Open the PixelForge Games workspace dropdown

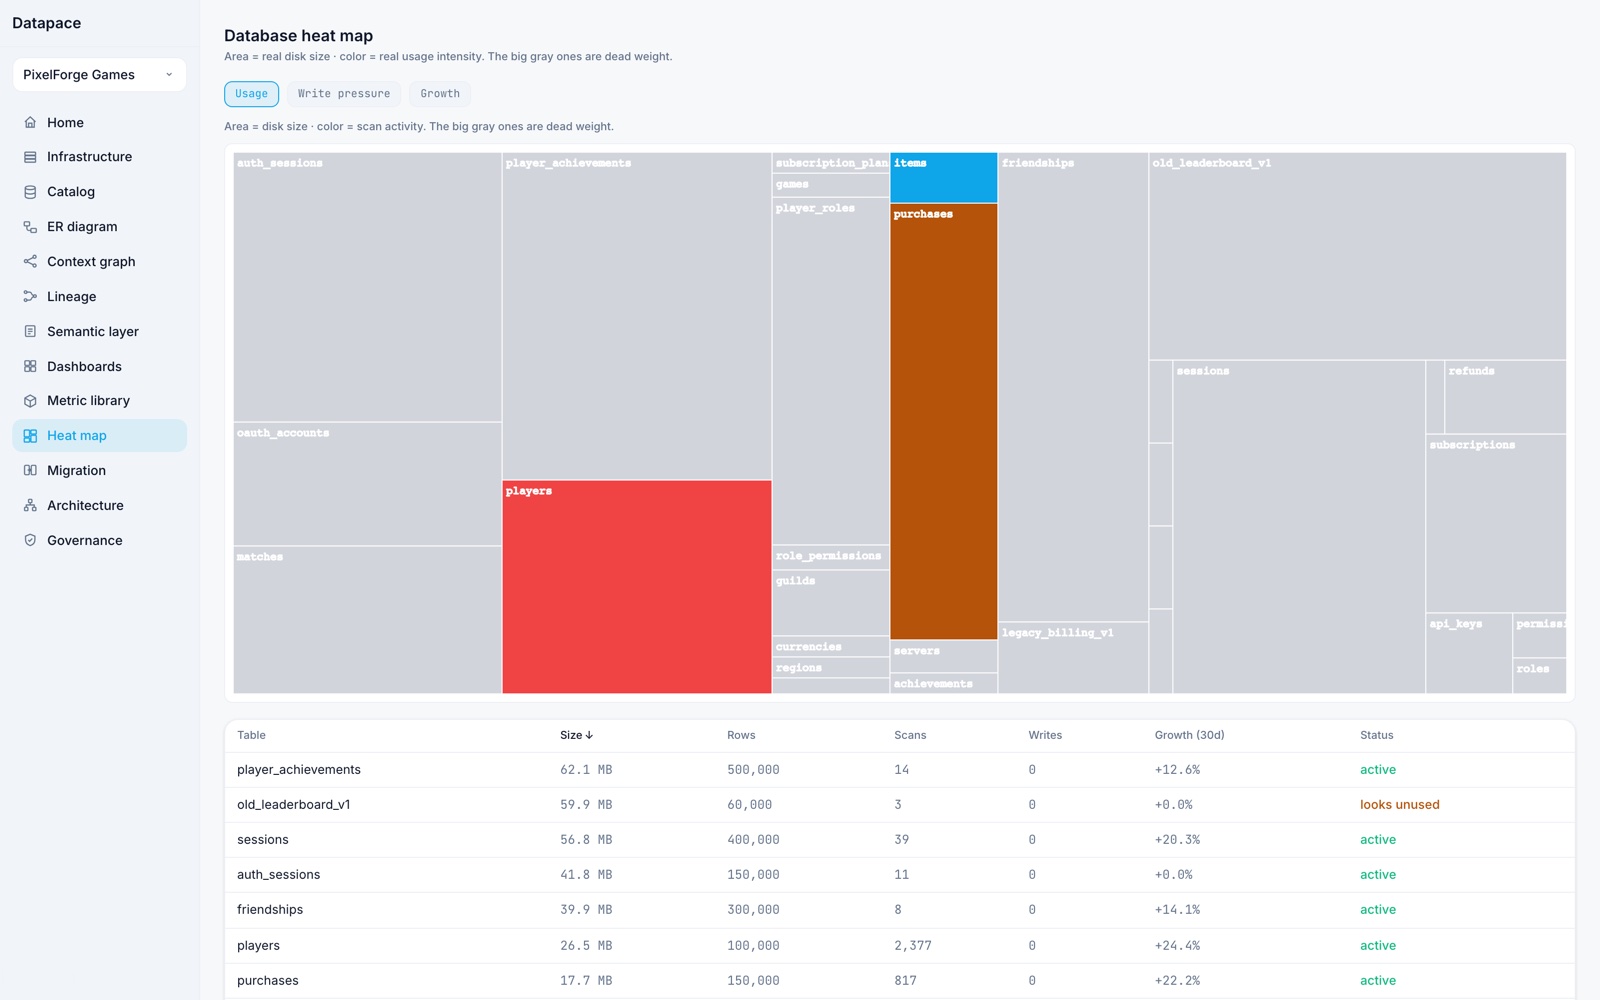(99, 75)
